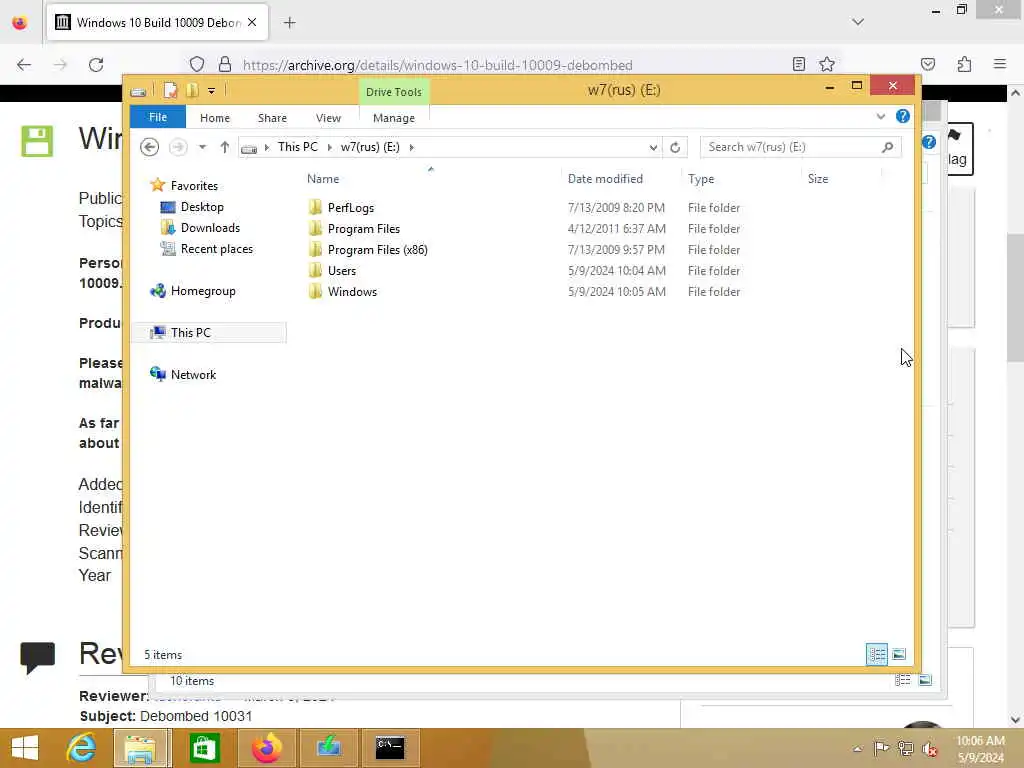1024x768 pixels.
Task: Open Firefox extensions puzzle icon
Action: [x=965, y=64]
